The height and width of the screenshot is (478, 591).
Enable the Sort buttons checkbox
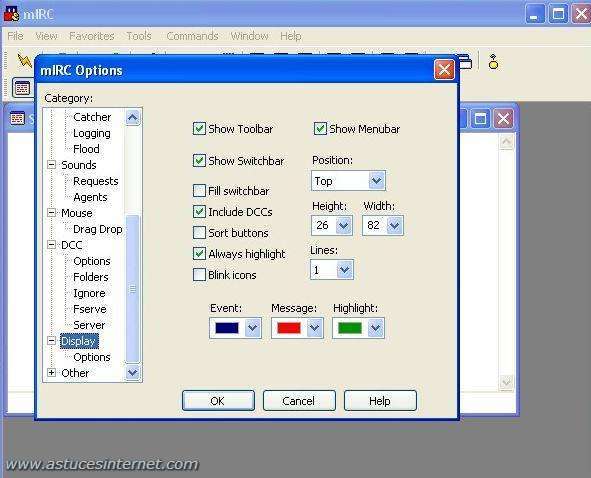[199, 233]
